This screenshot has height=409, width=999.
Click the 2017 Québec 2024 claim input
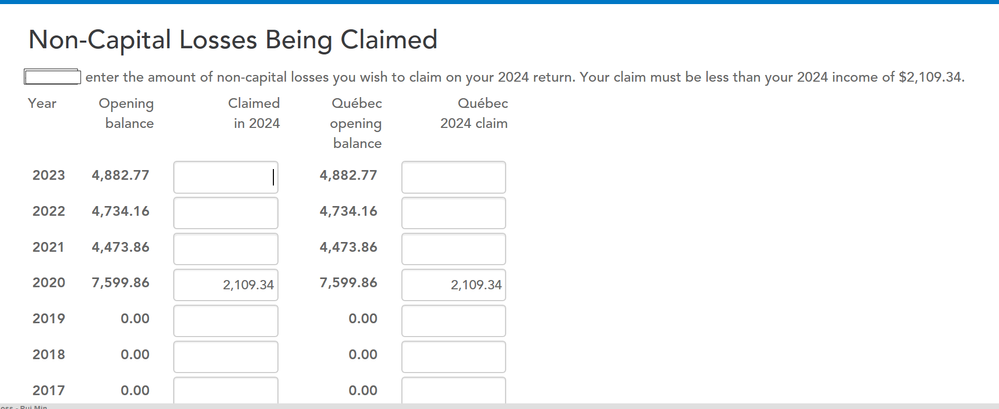[453, 390]
